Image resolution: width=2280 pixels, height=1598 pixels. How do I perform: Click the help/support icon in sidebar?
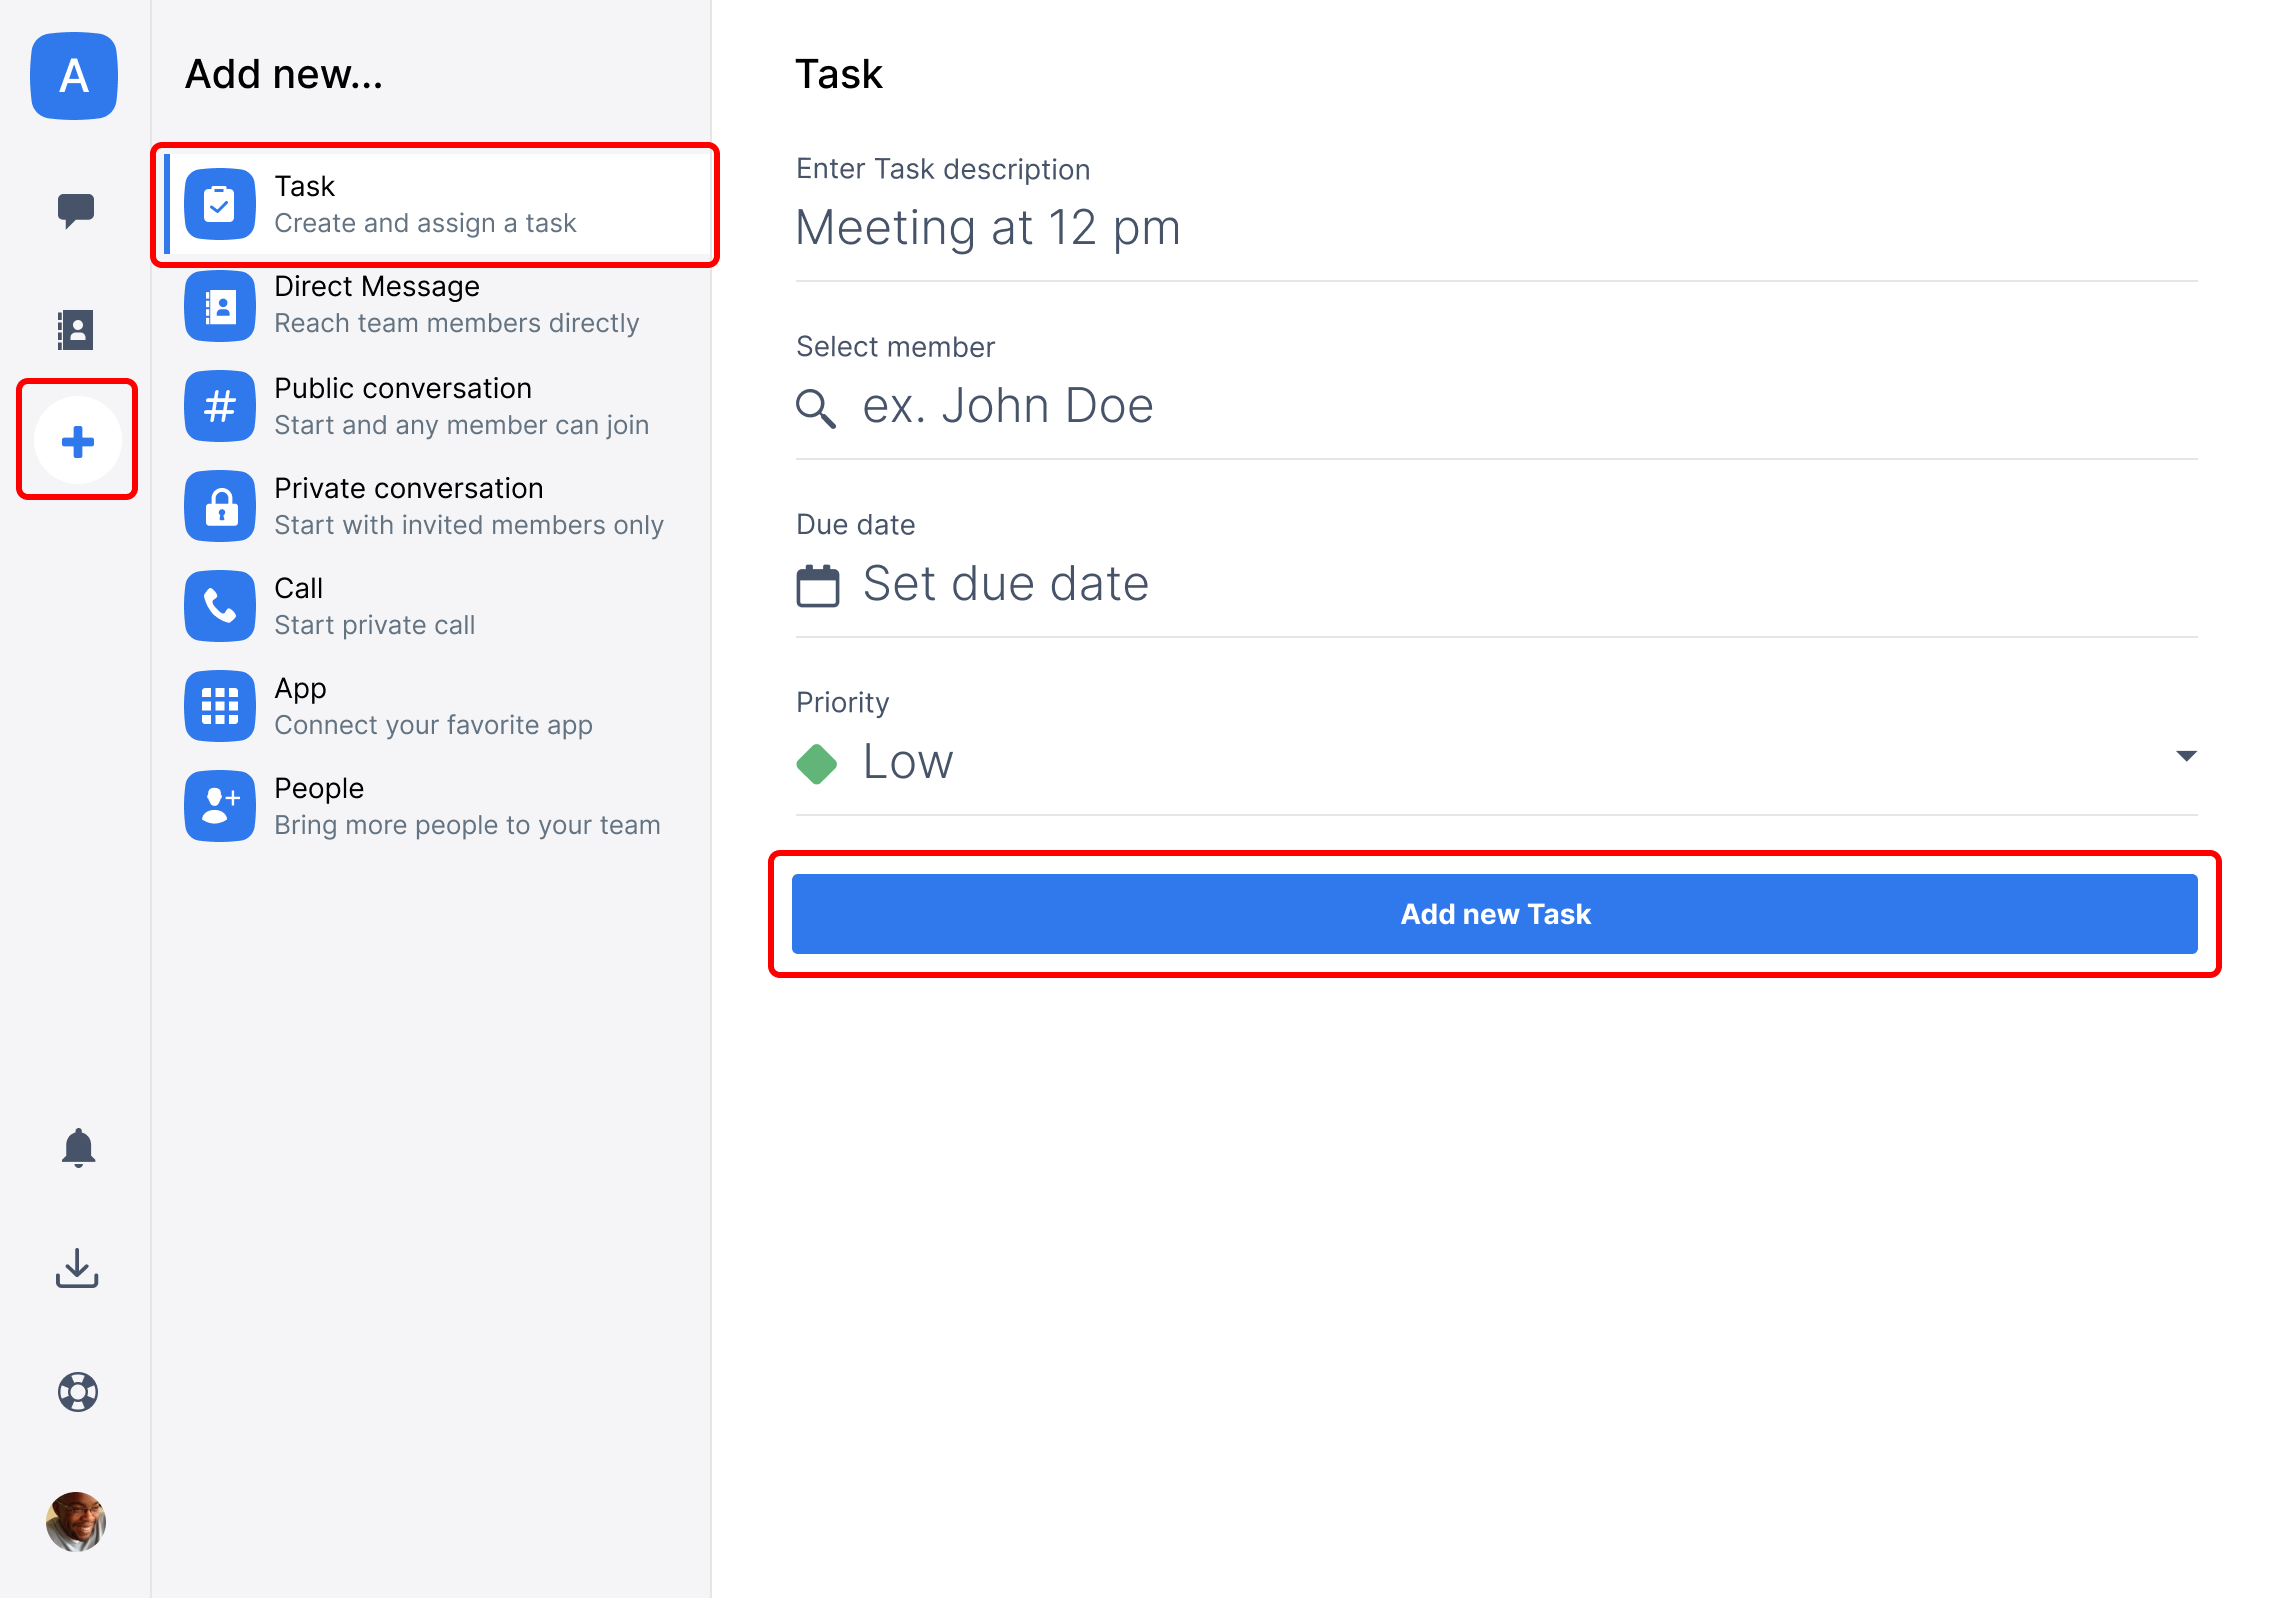(x=78, y=1388)
